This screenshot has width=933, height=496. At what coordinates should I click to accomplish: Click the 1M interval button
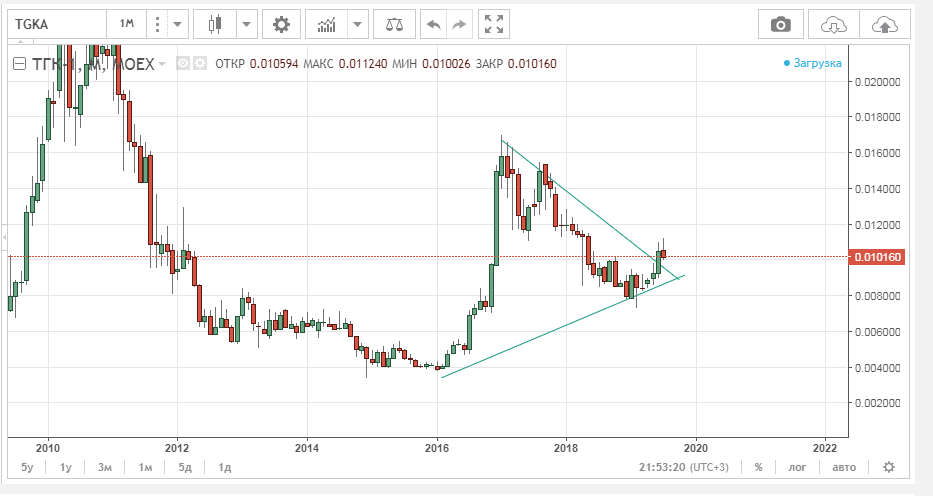click(x=127, y=24)
